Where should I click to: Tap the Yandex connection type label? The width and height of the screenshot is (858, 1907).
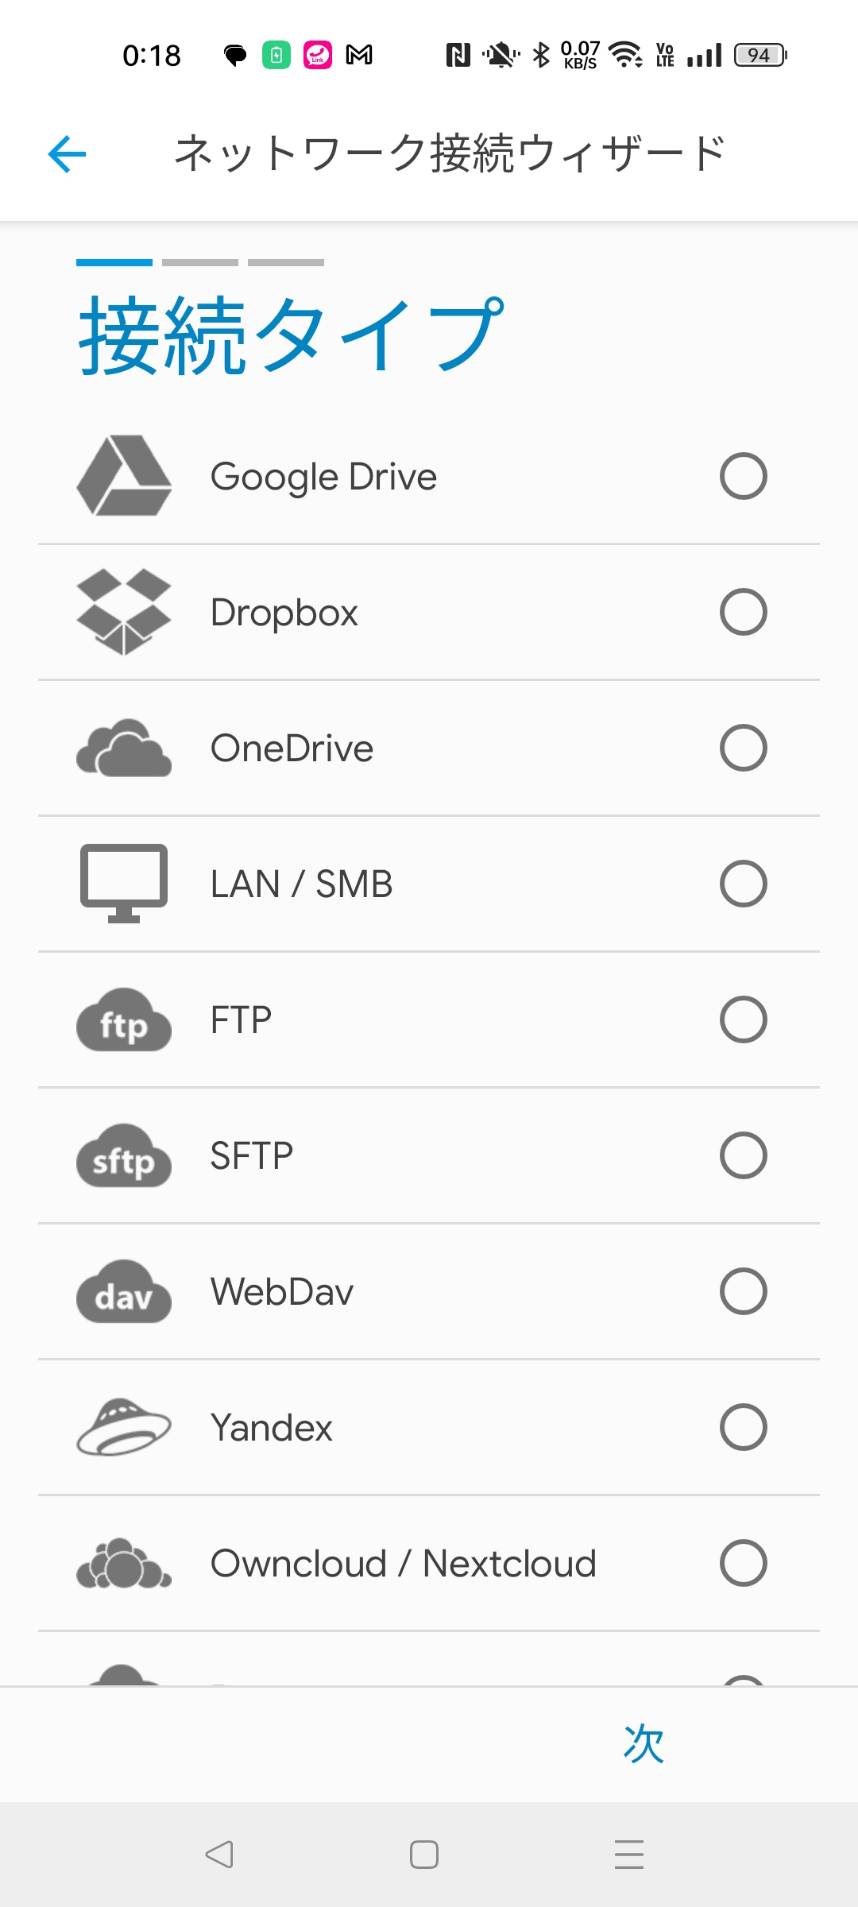(x=271, y=1428)
